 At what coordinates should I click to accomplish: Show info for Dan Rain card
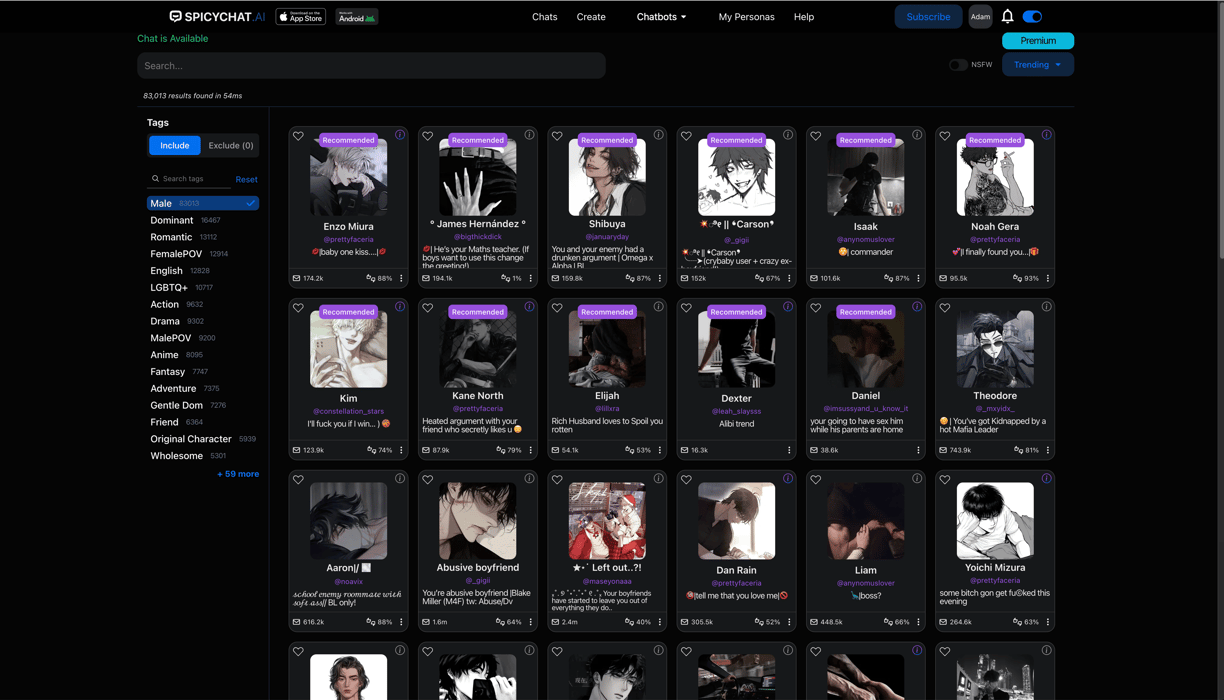[x=788, y=479]
